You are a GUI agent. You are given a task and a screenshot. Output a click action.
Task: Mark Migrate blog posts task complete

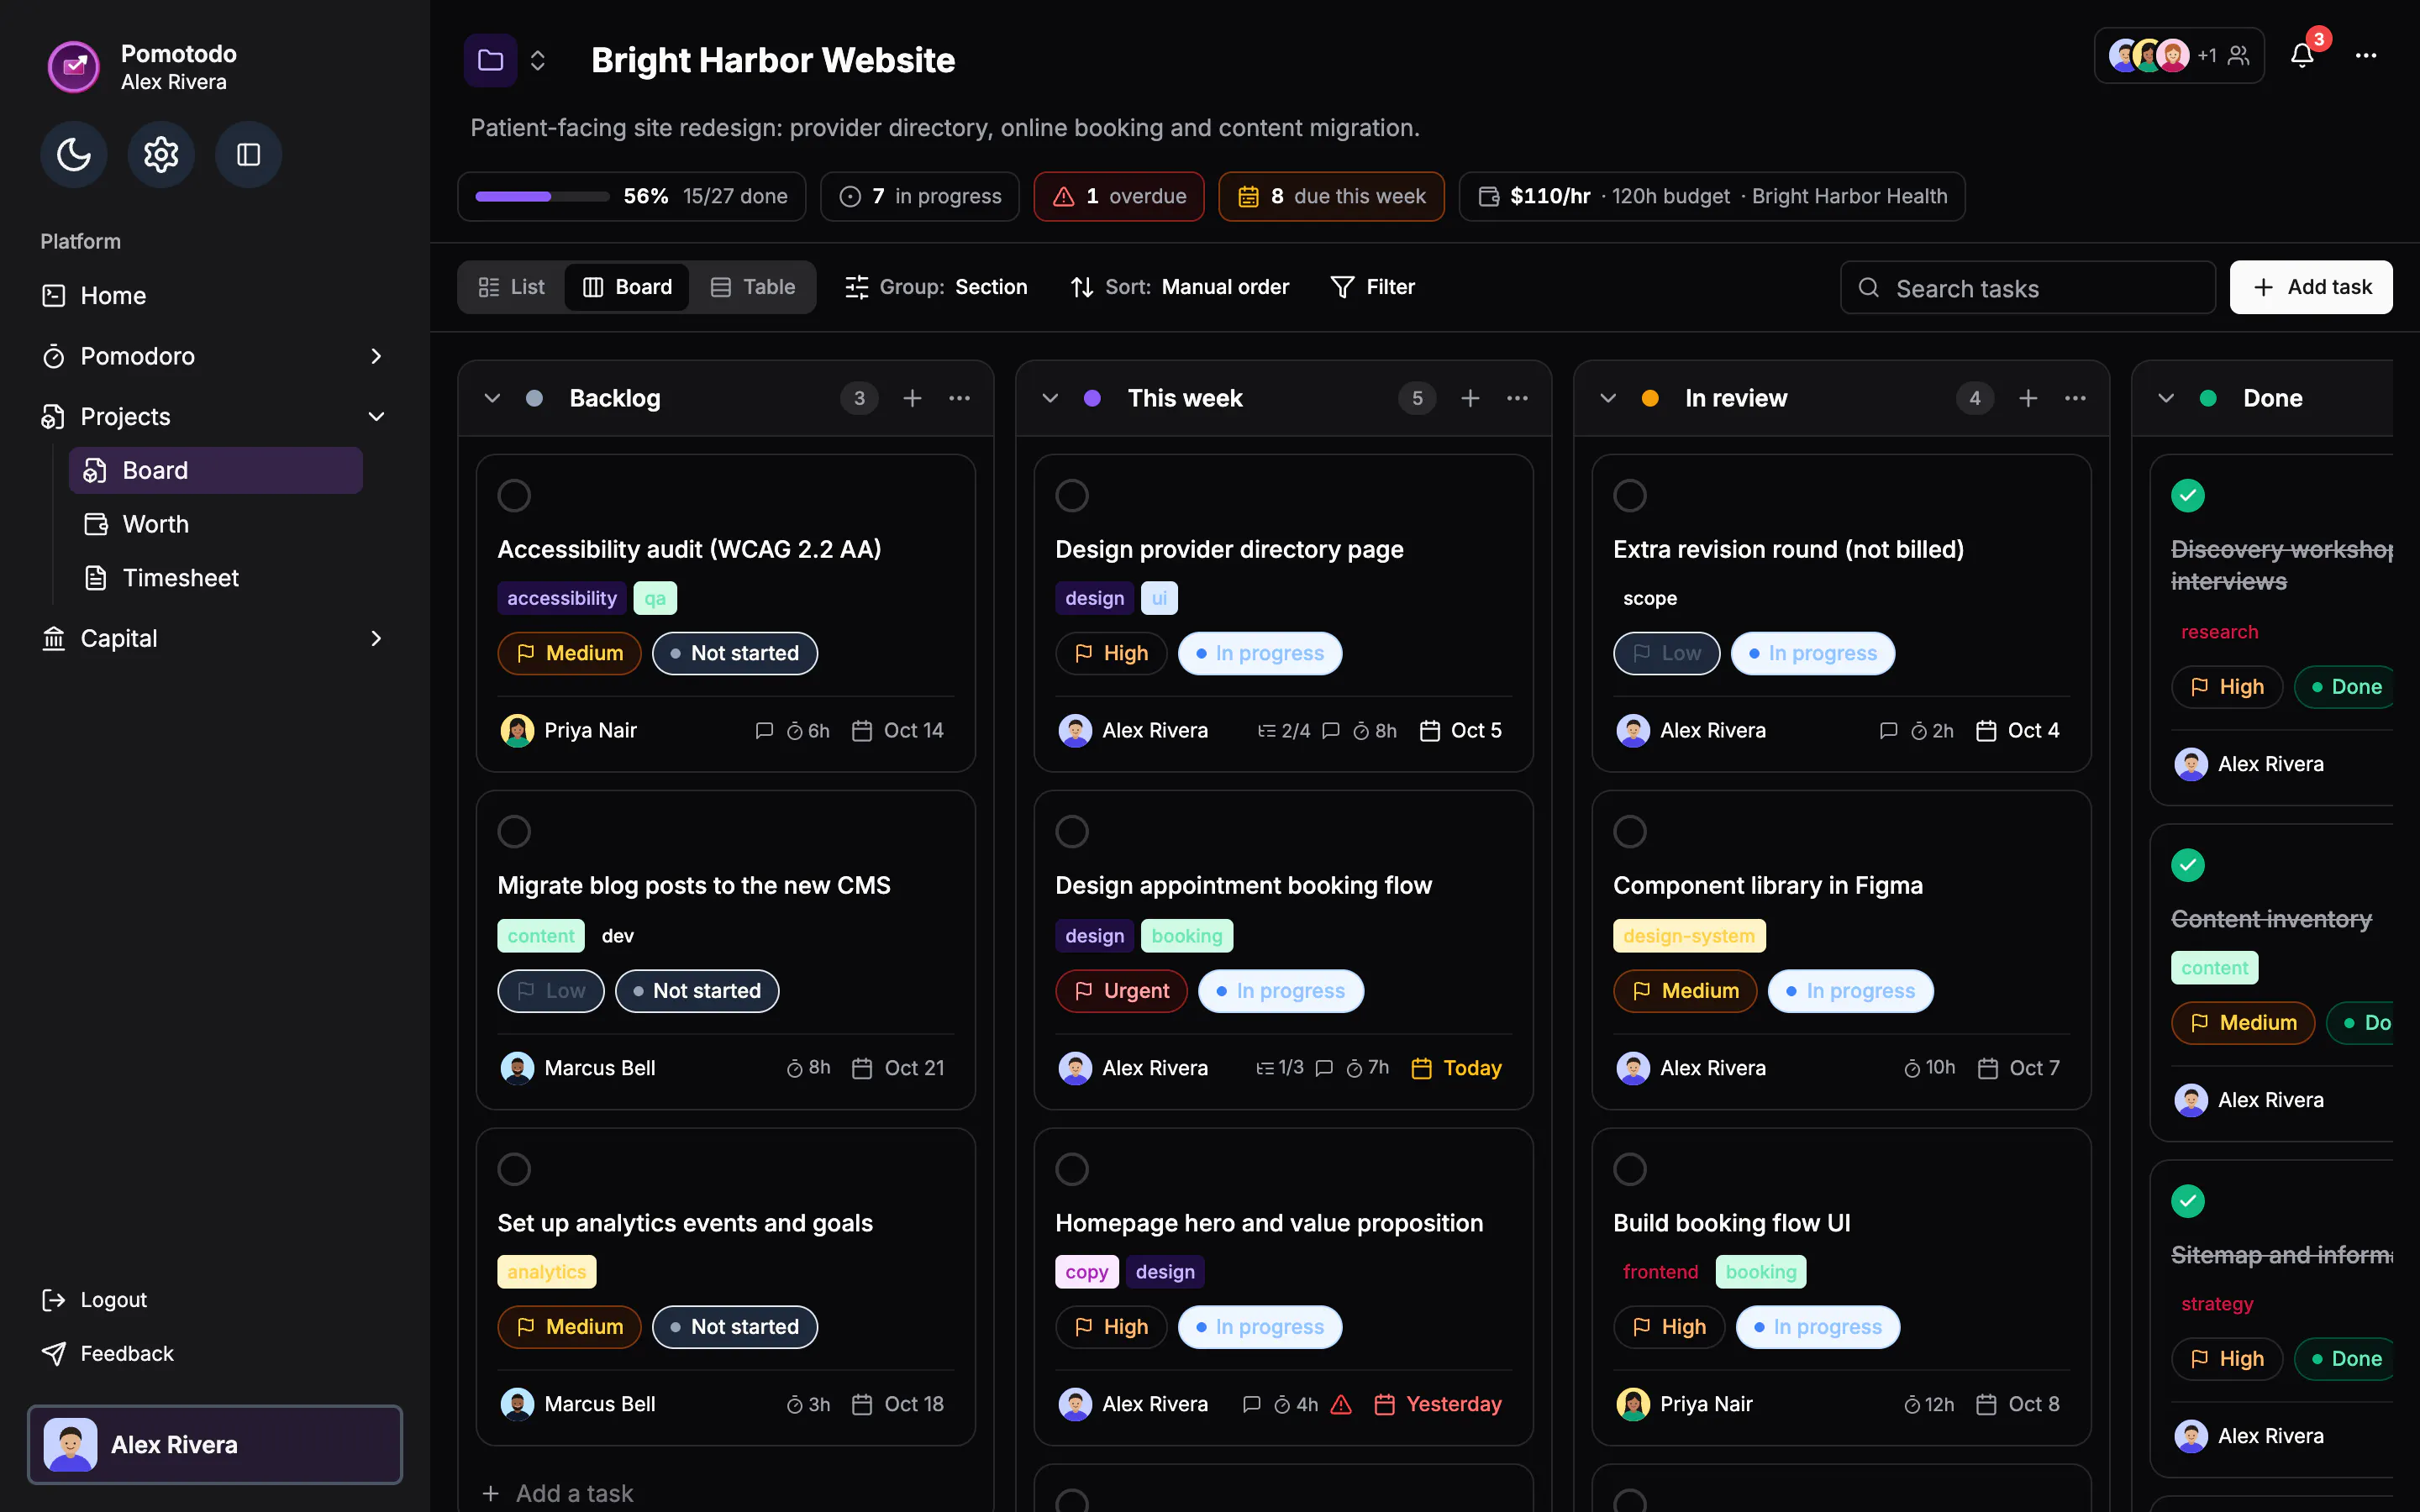[x=514, y=831]
